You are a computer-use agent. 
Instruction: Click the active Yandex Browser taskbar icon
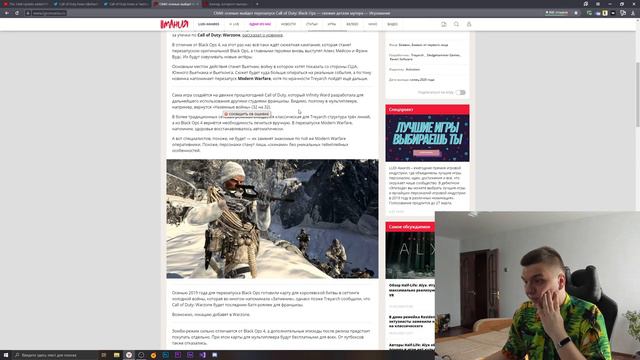click(129, 355)
